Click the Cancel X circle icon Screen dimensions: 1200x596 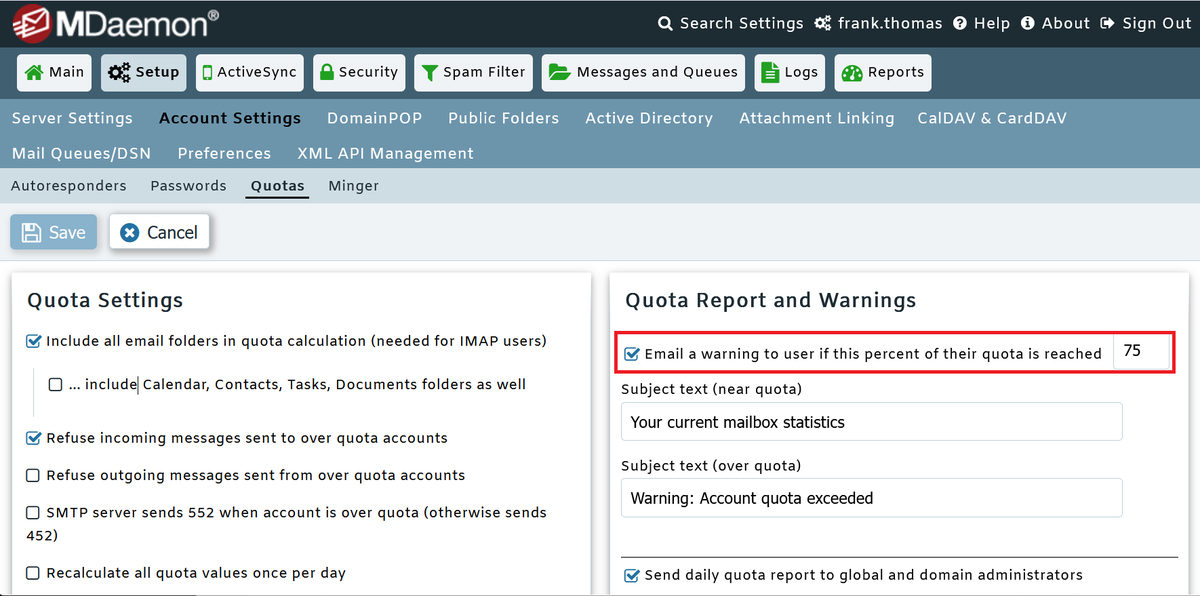click(129, 232)
